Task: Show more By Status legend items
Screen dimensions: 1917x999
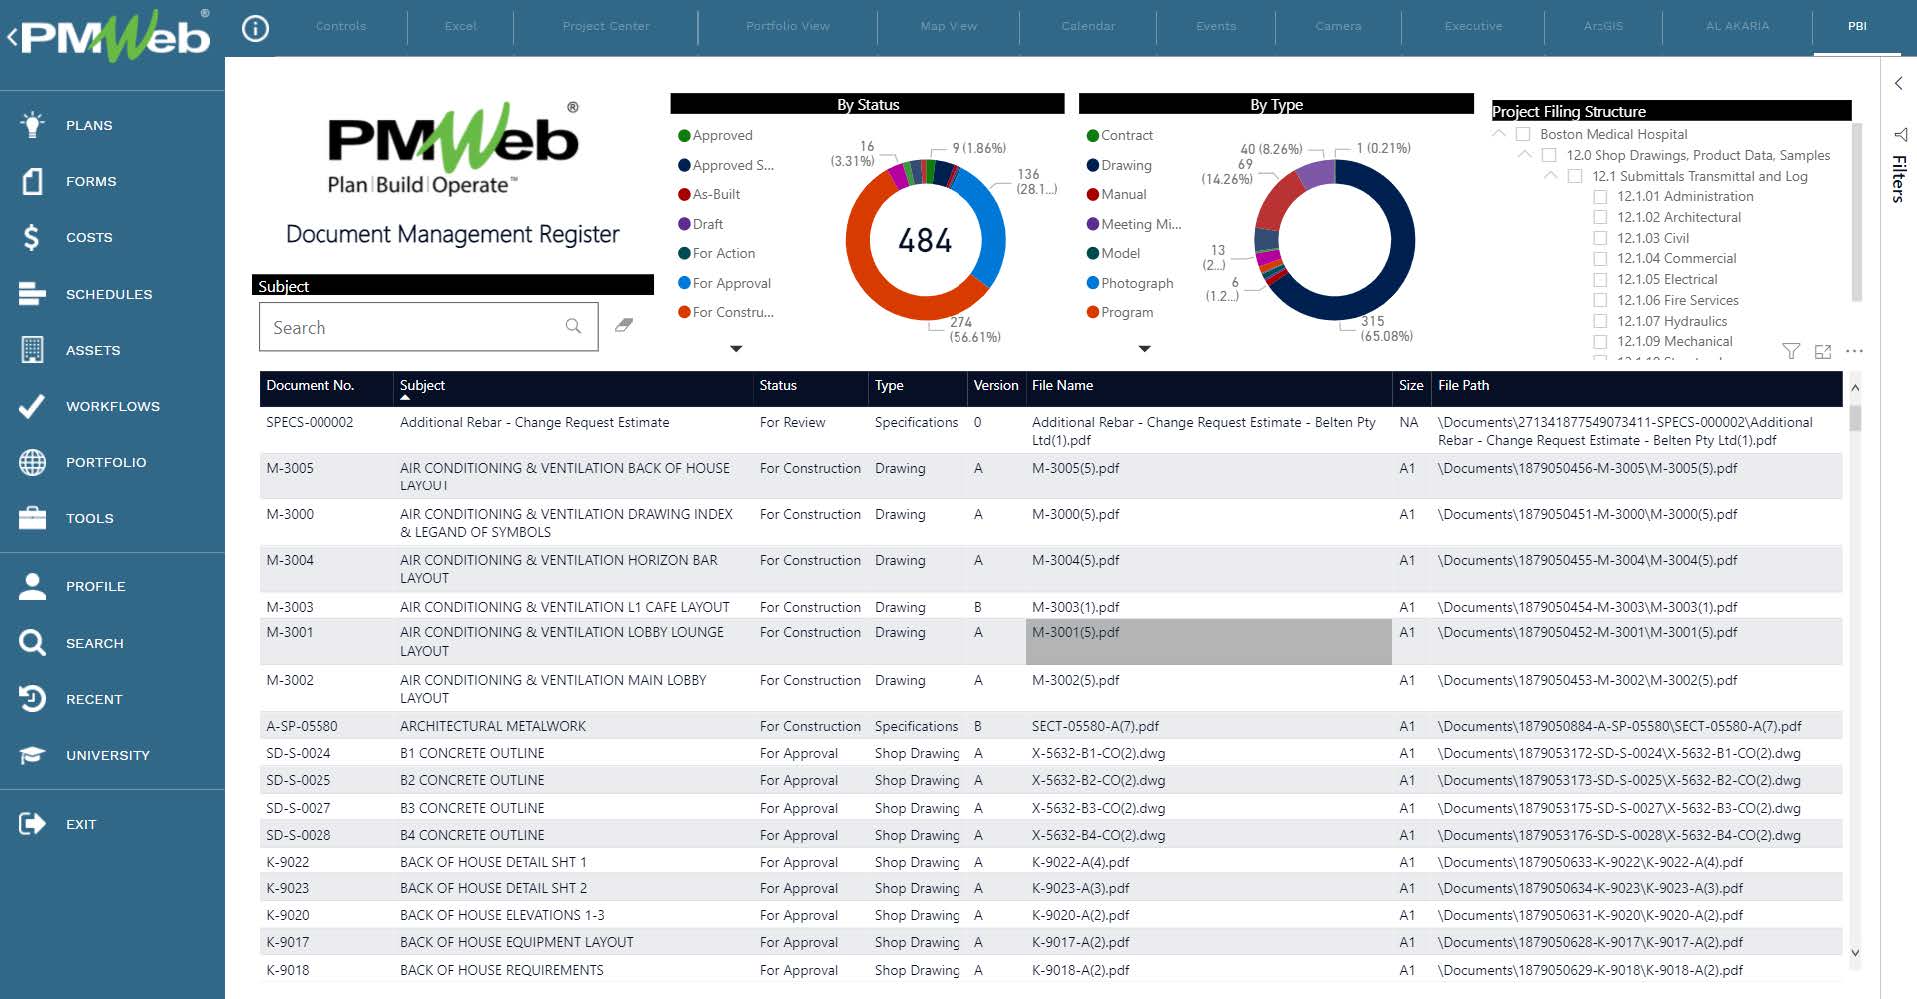Action: point(736,349)
